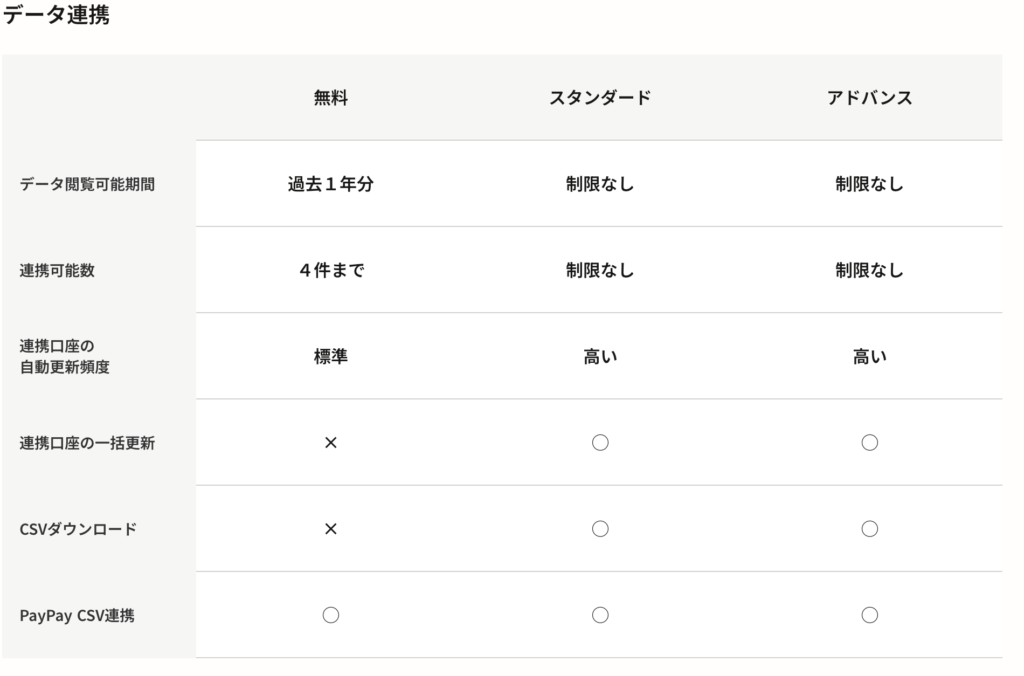Image resolution: width=1024 pixels, height=676 pixels.
Task: Click the データ連携 section heading
Action: [56, 16]
